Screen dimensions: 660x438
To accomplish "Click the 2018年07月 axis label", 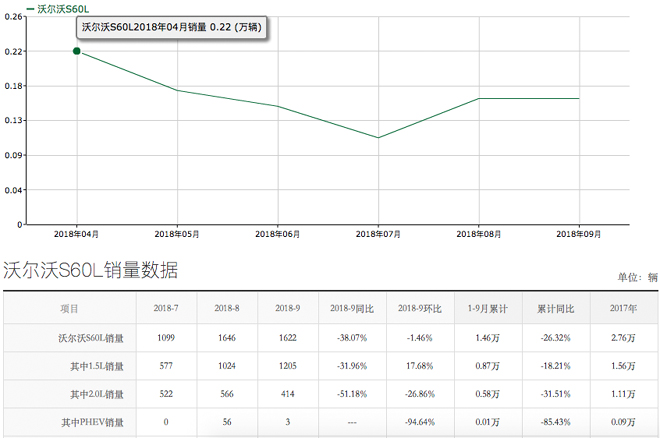I will (x=378, y=234).
